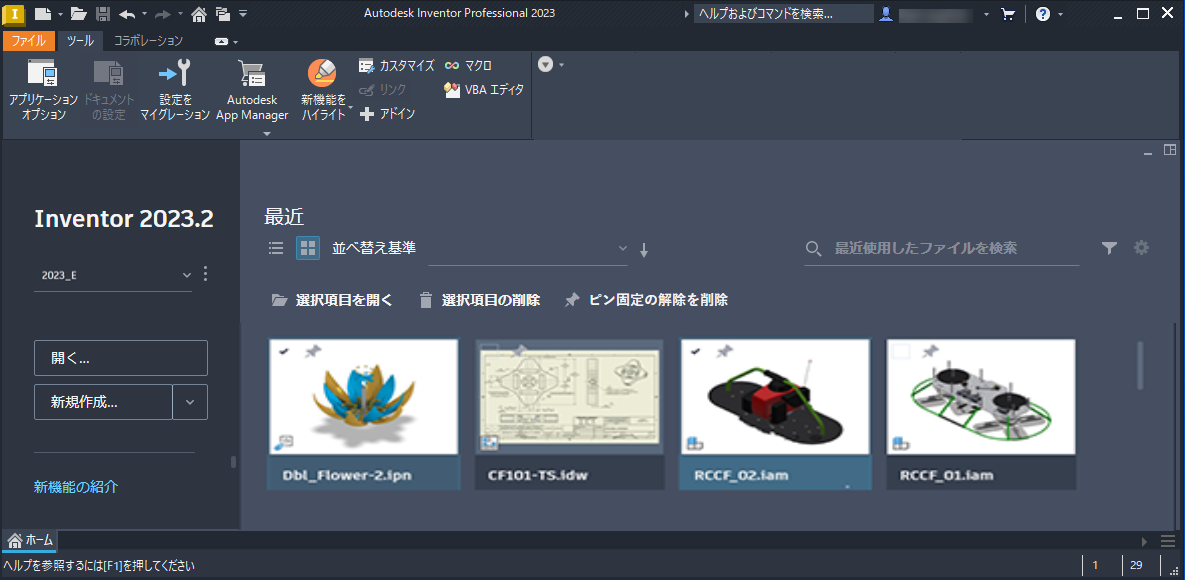Click the ヘルプおよびコマンドを検索 search box
Viewport: 1185px width, 580px height.
pos(784,14)
